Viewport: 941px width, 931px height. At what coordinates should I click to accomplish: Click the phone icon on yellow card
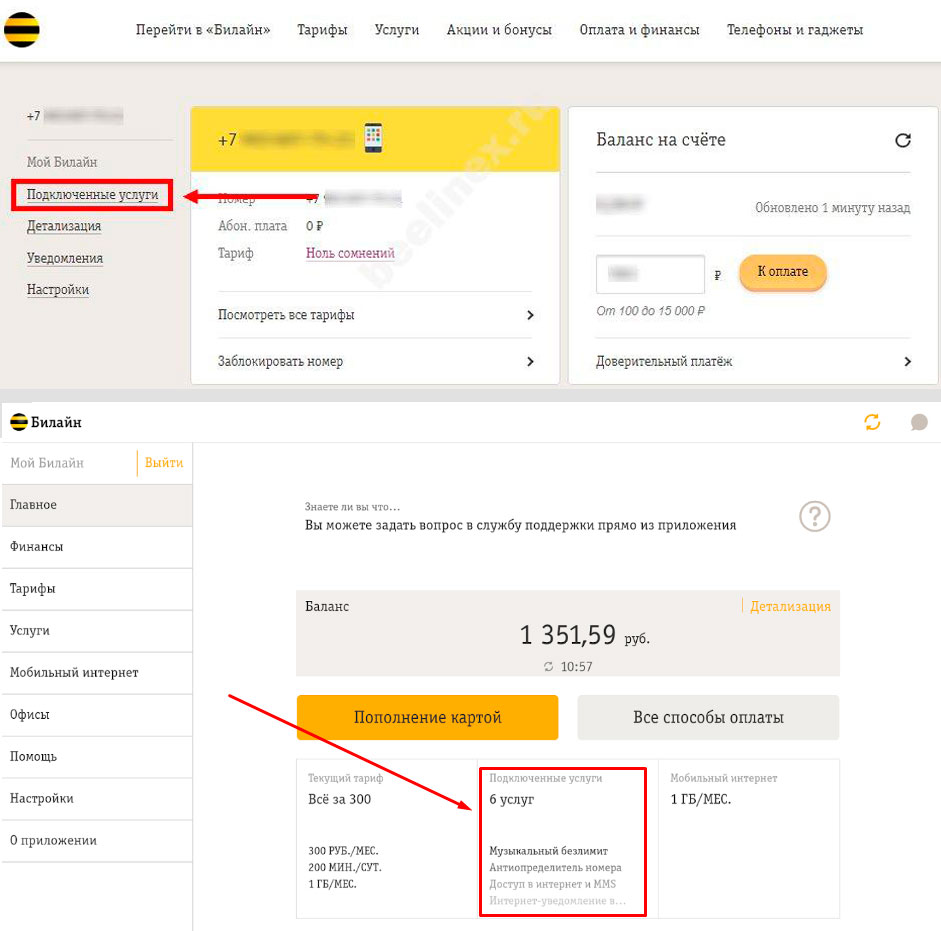tap(373, 138)
